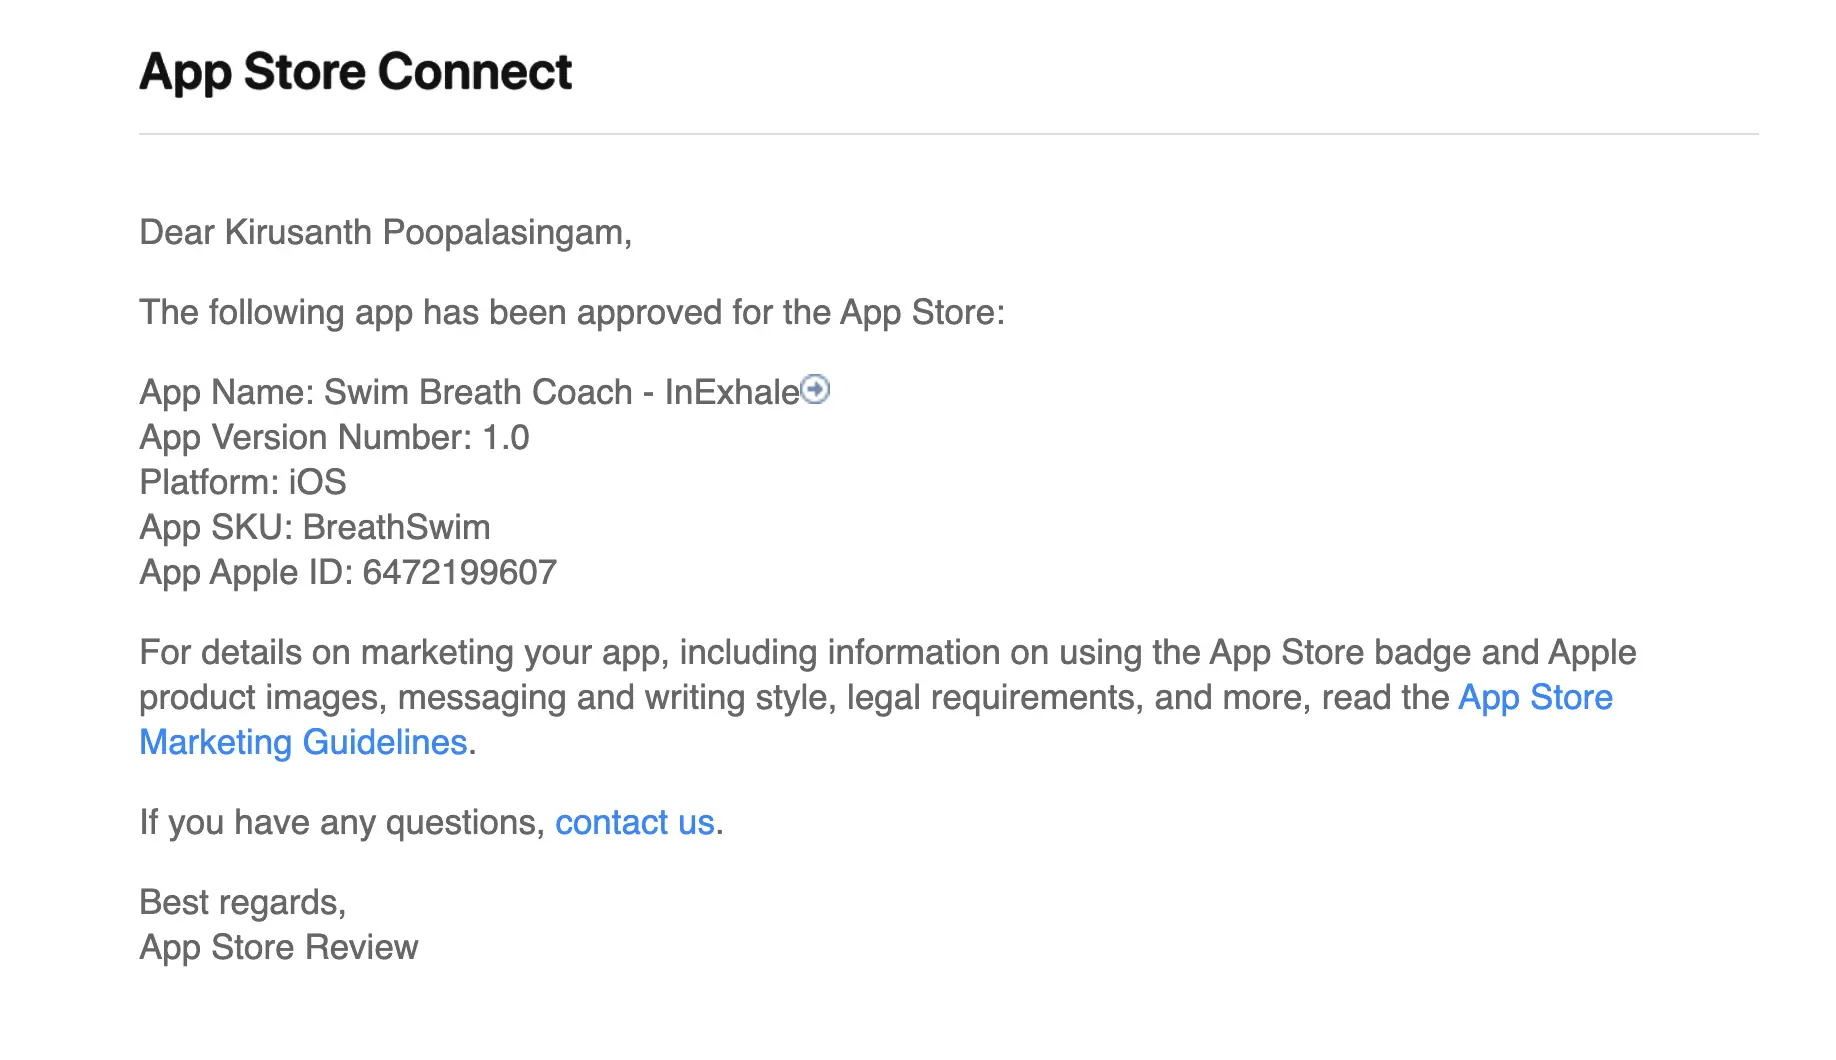The height and width of the screenshot is (1060, 1836).
Task: Click the 'Dear Kirusanth Poopalasingam' greeting
Action: click(x=385, y=232)
